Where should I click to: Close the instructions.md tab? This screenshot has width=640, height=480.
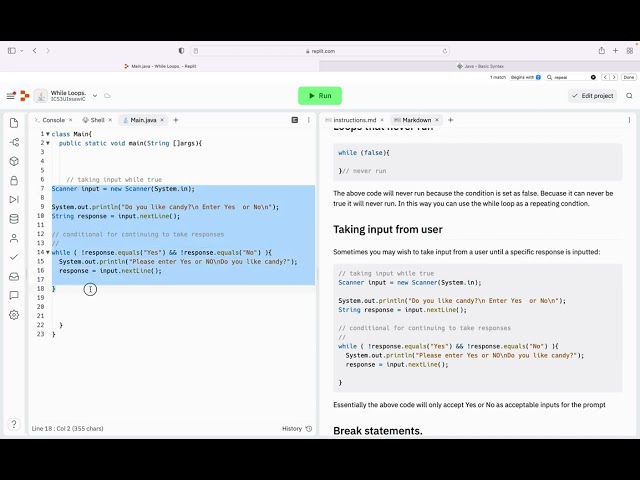point(382,120)
